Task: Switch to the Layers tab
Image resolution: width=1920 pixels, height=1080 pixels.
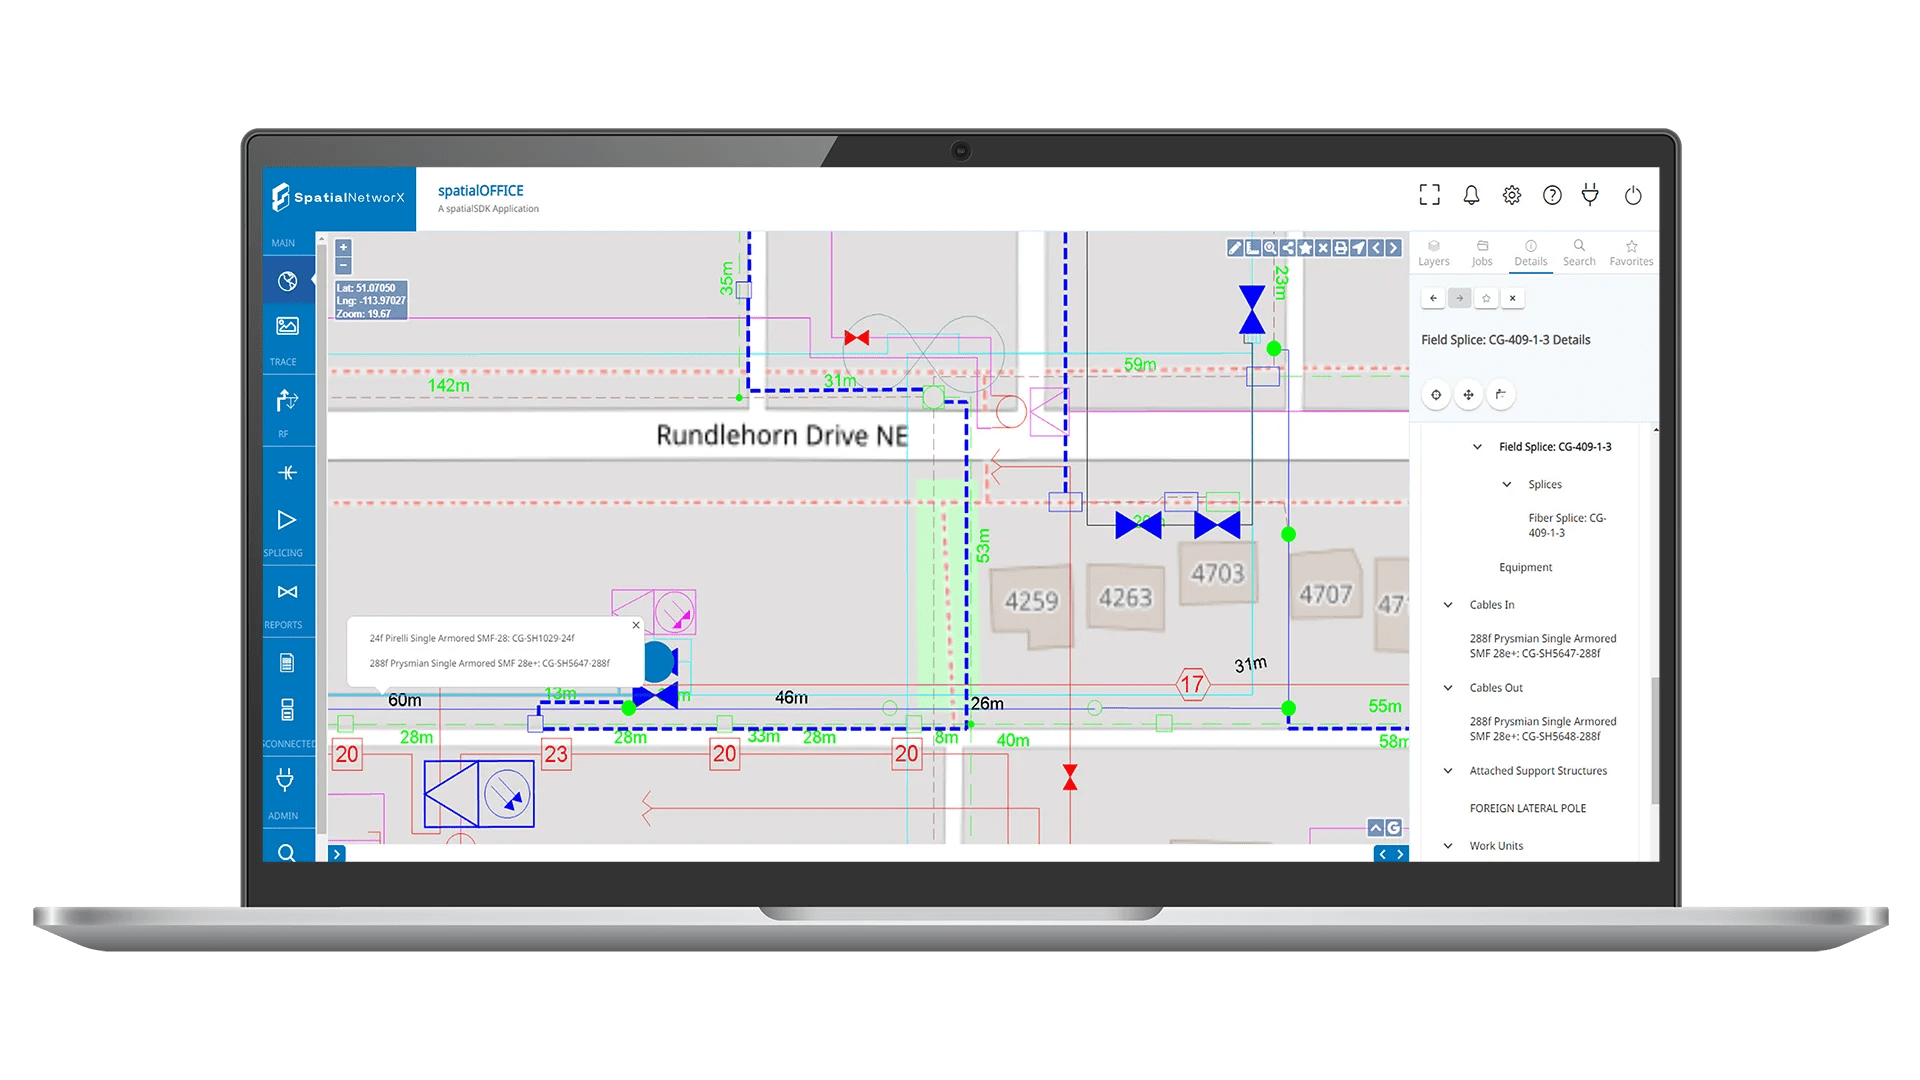Action: [1433, 252]
